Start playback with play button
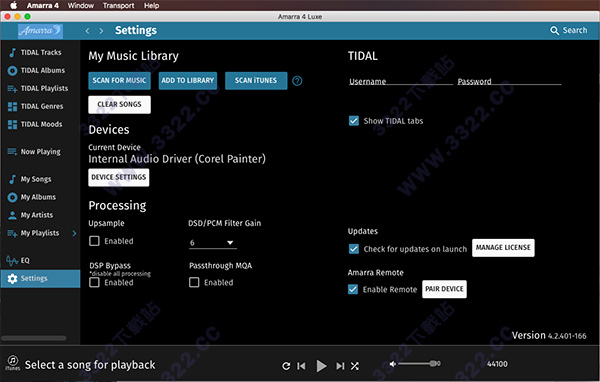600x382 pixels. (321, 366)
